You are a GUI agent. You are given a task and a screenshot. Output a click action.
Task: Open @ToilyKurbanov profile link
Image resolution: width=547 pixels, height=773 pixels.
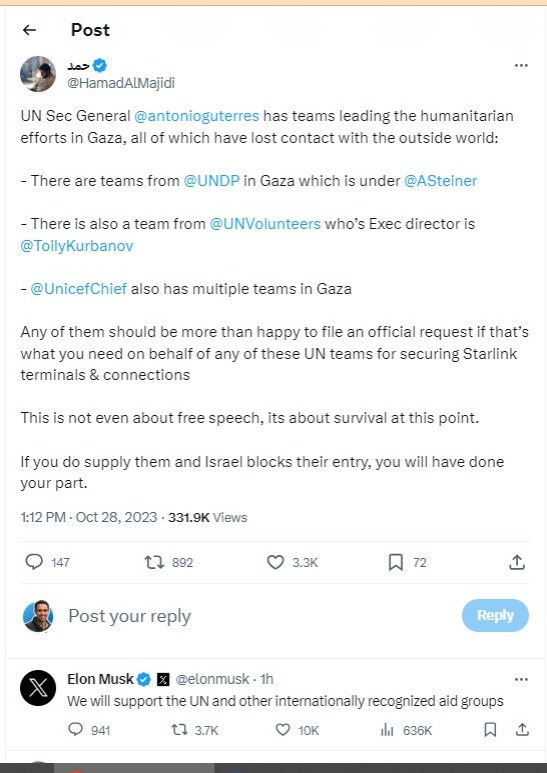coord(77,246)
